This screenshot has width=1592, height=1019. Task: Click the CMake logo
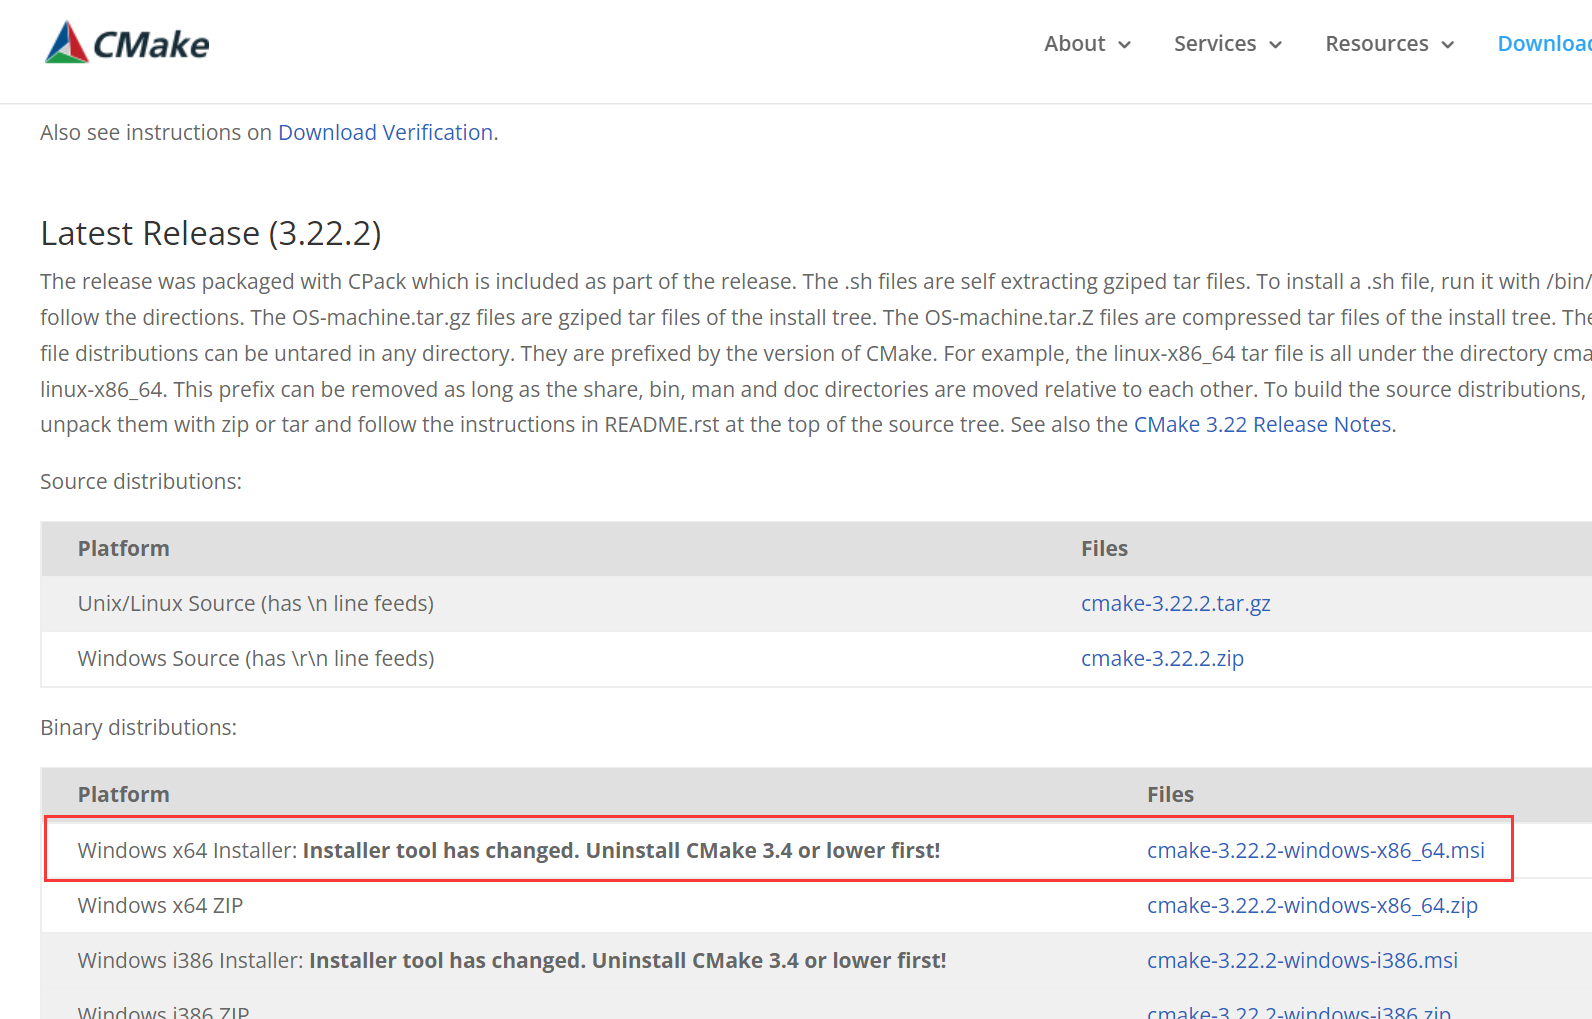[127, 43]
